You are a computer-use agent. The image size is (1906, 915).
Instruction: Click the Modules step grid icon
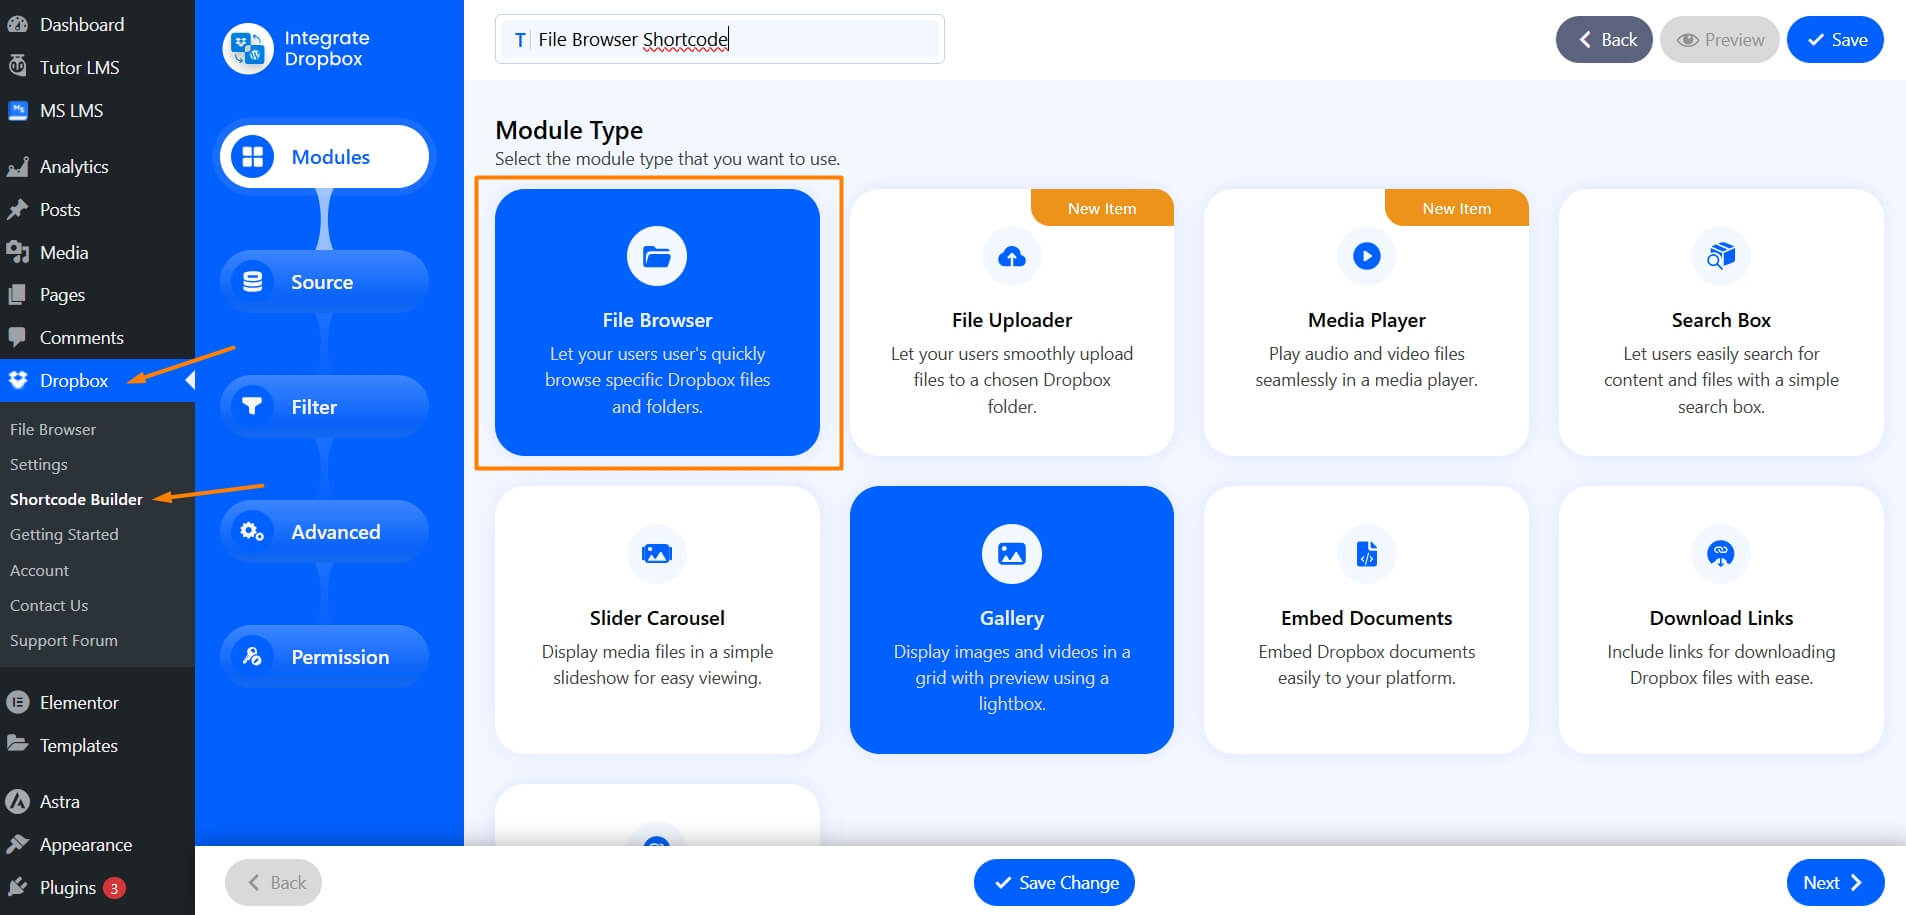coord(253,157)
